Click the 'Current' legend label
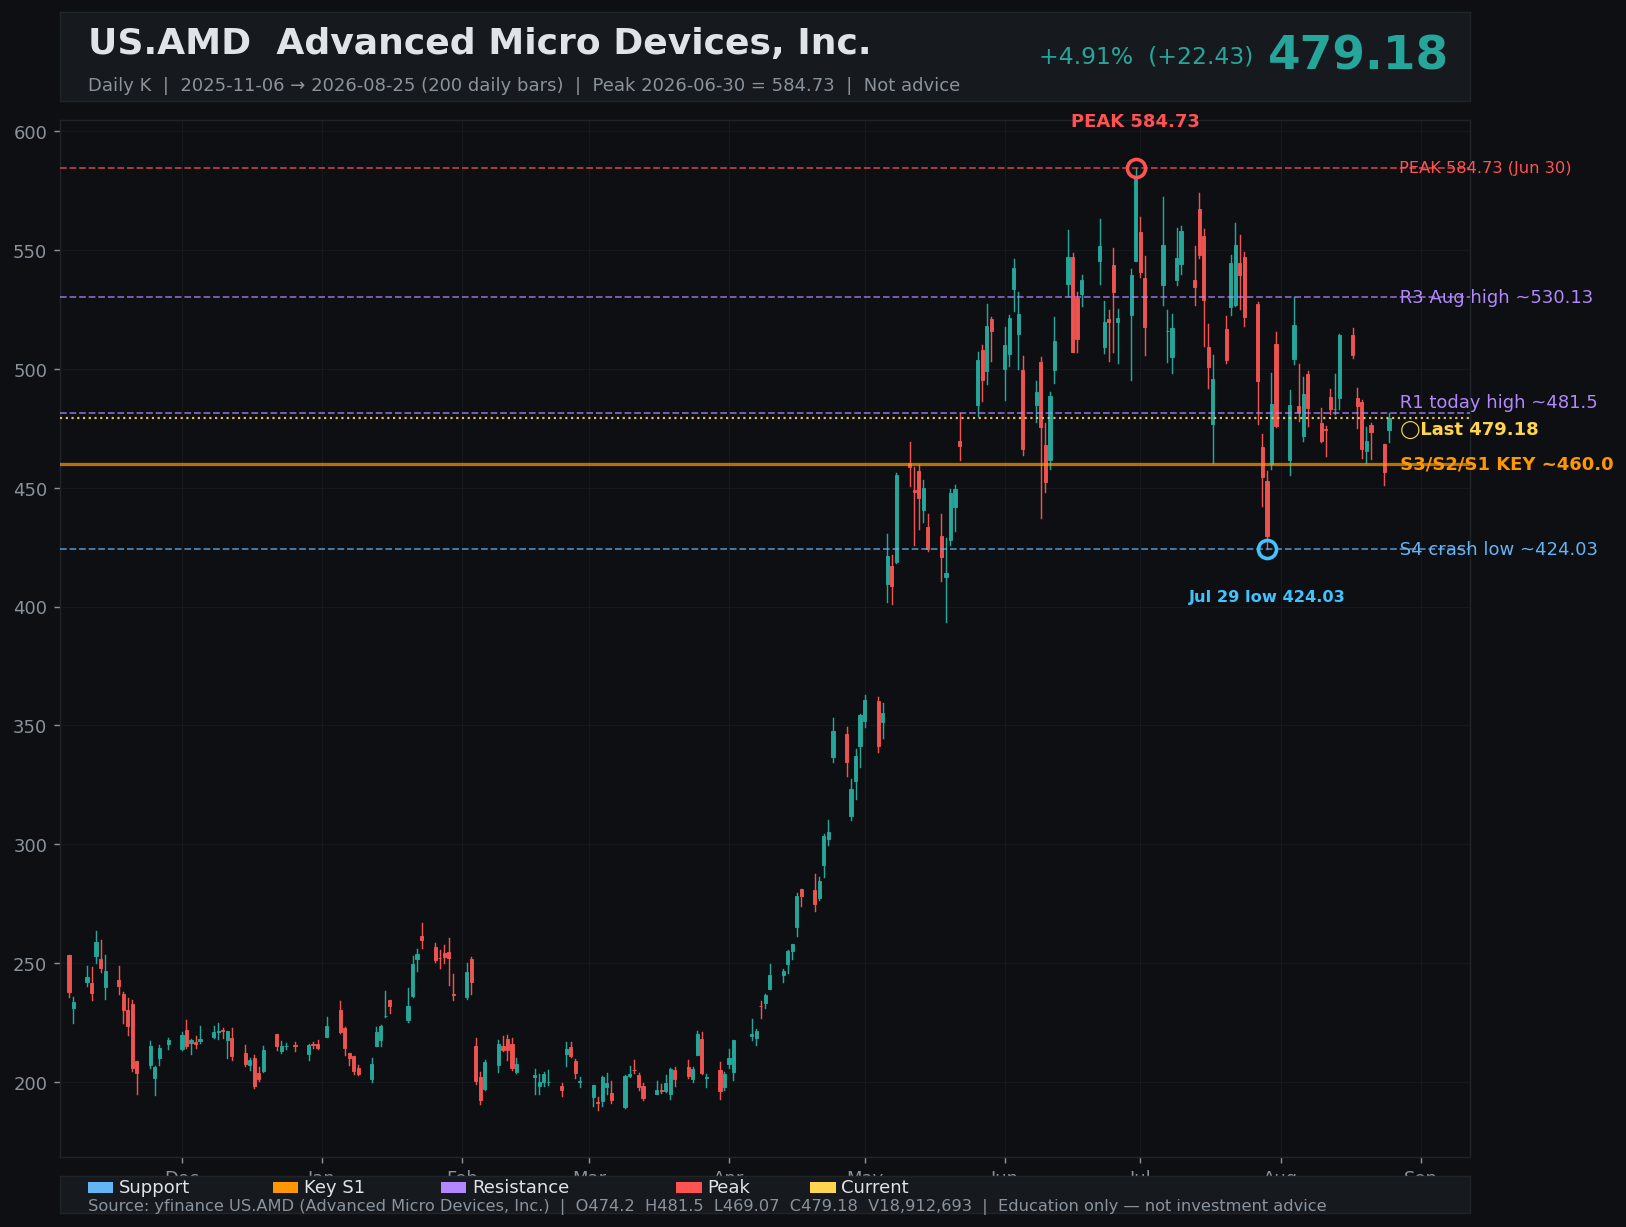The image size is (1626, 1227). (874, 1187)
